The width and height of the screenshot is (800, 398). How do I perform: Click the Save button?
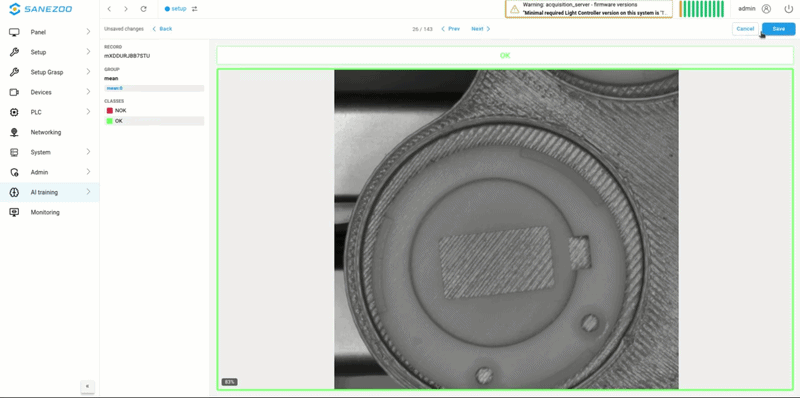[x=779, y=29]
